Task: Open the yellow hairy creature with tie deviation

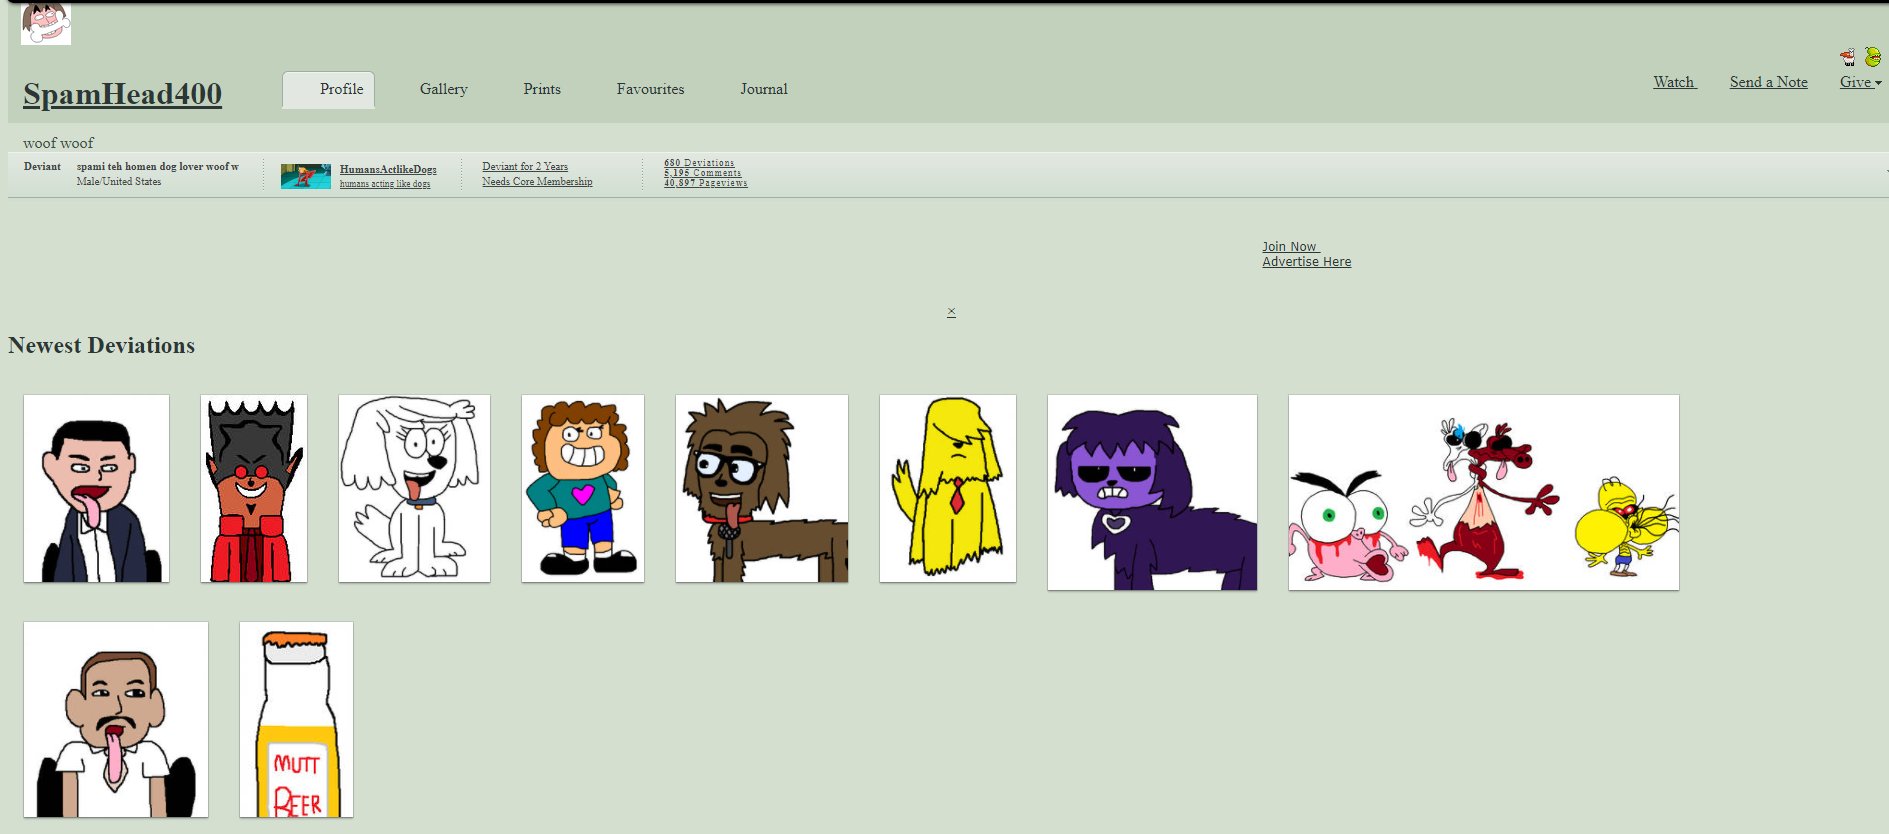Action: coord(948,488)
